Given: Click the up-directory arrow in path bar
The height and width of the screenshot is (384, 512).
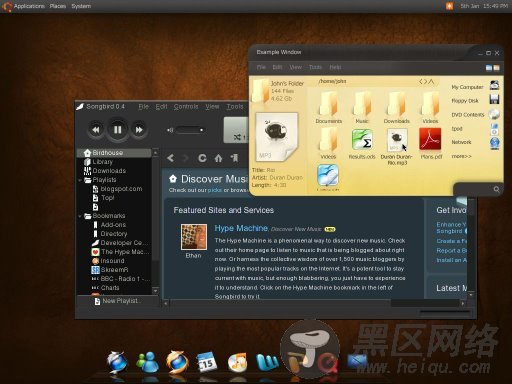Looking at the screenshot, I should point(431,81).
